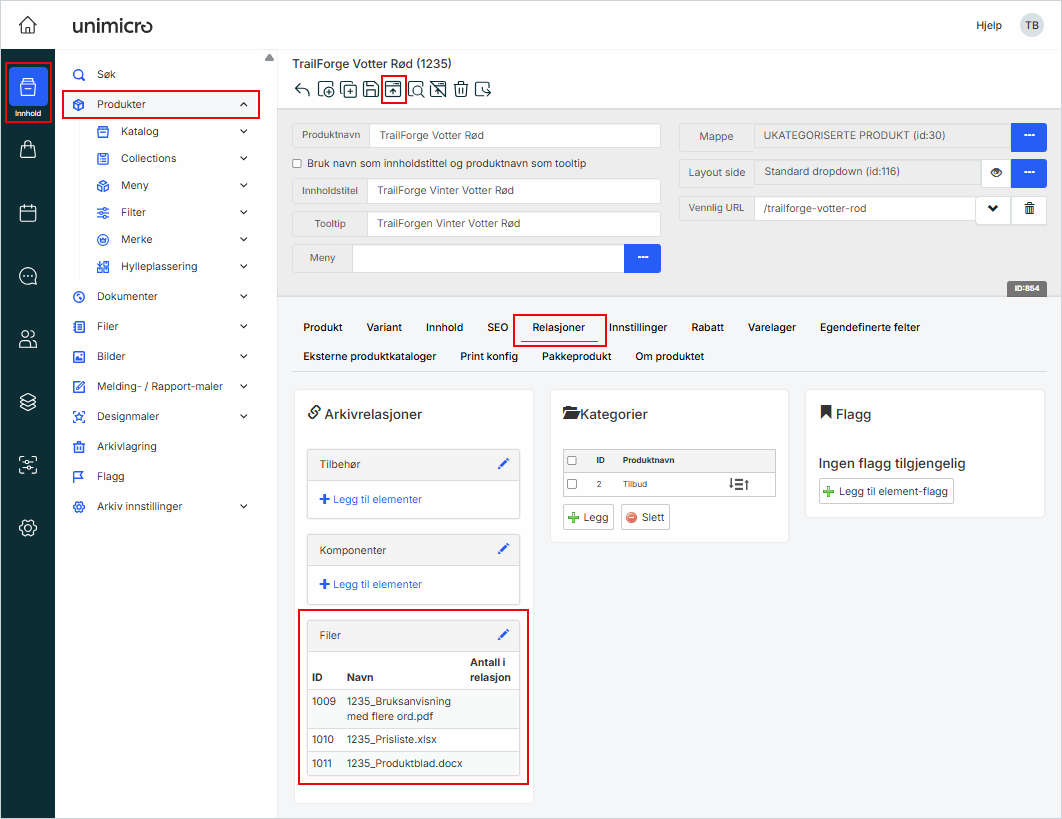Open settings gear in left sidebar
This screenshot has height=819, width=1062.
(28, 527)
